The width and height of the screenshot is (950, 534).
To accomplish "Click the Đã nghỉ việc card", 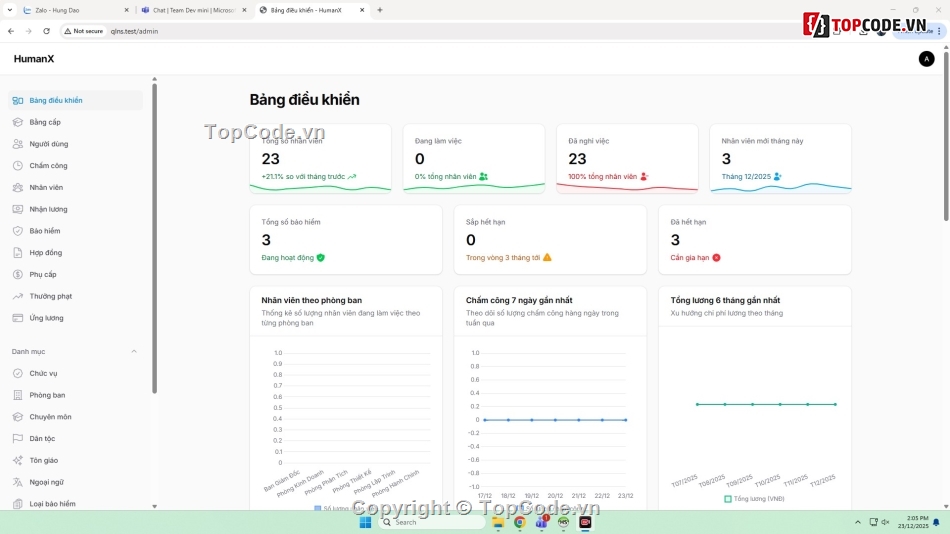I will (x=627, y=159).
